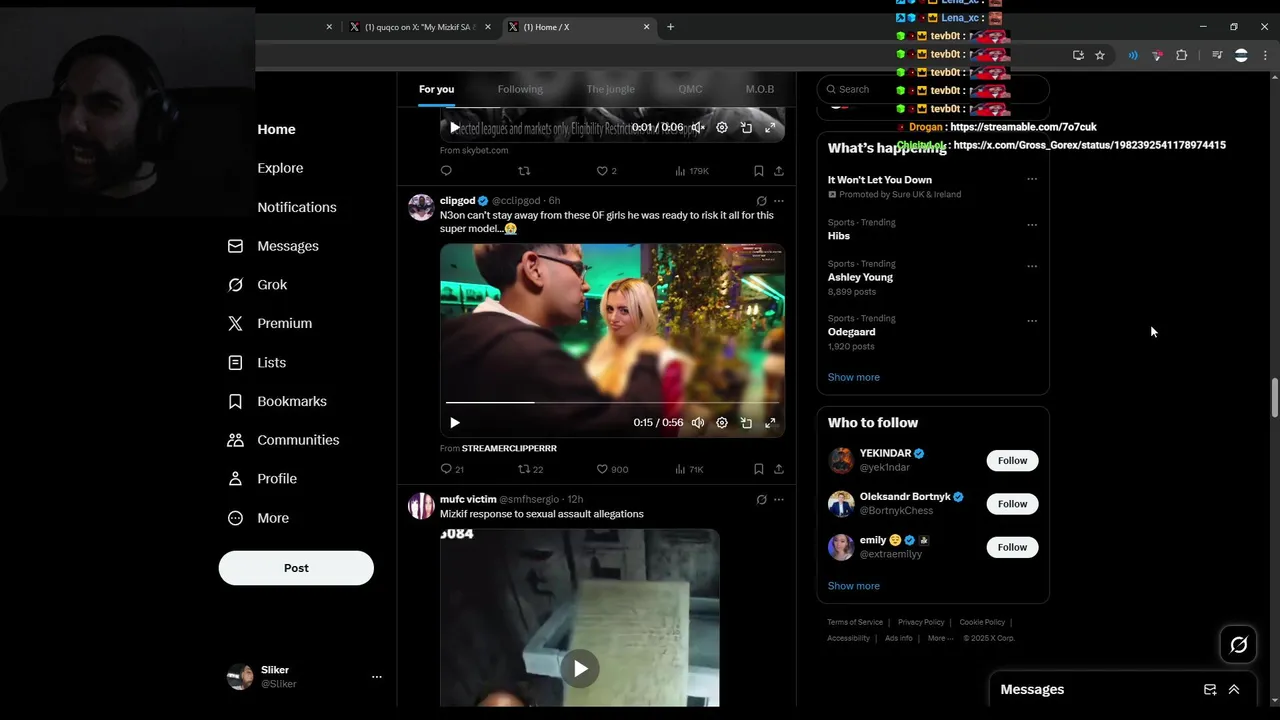Compose new message icon in Messages drawer

point(1210,690)
